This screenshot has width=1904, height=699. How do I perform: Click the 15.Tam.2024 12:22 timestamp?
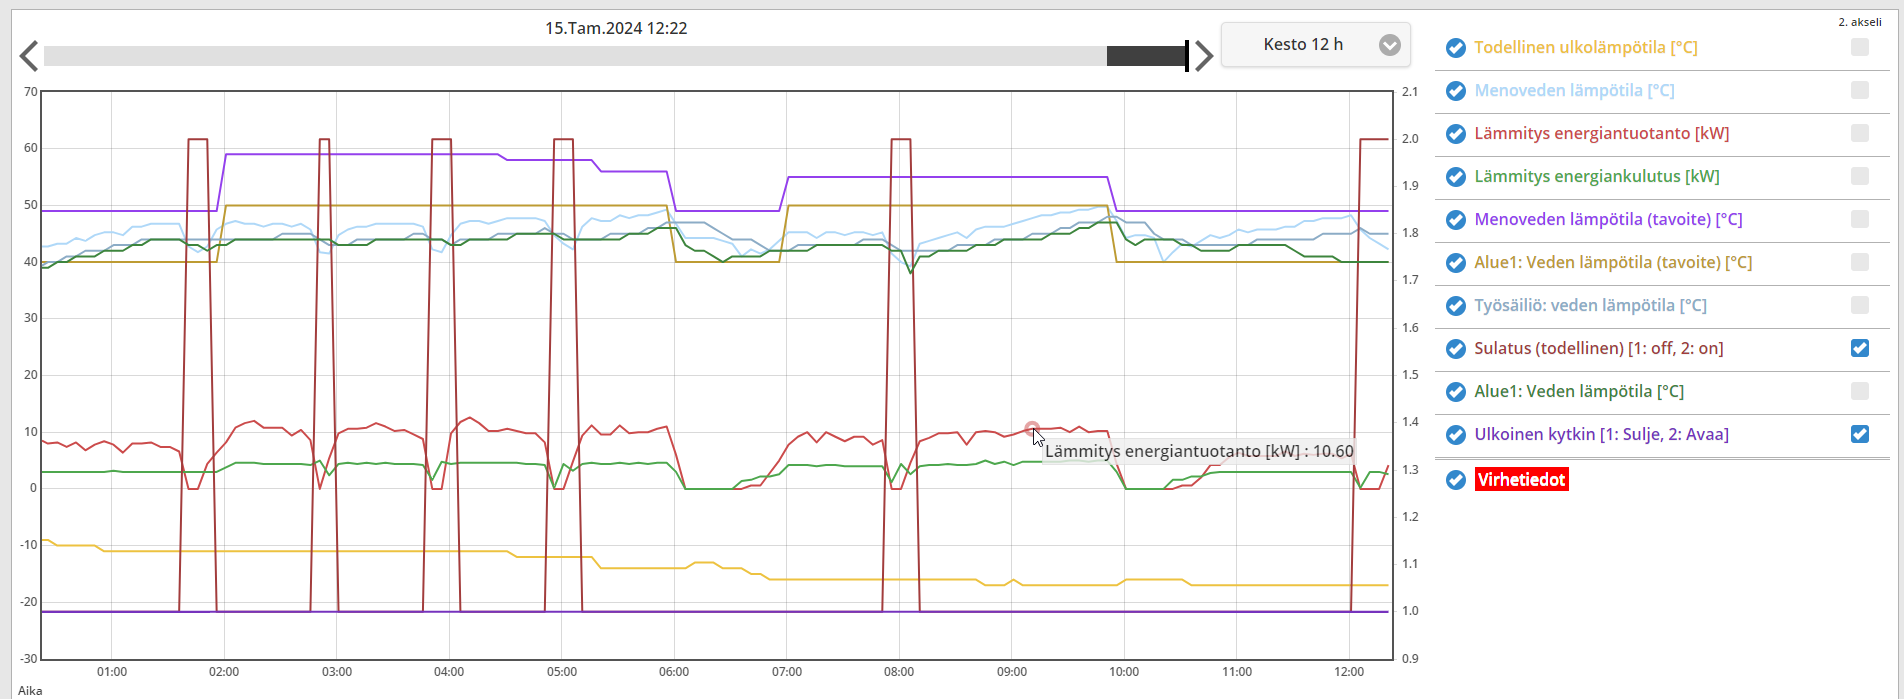[616, 28]
